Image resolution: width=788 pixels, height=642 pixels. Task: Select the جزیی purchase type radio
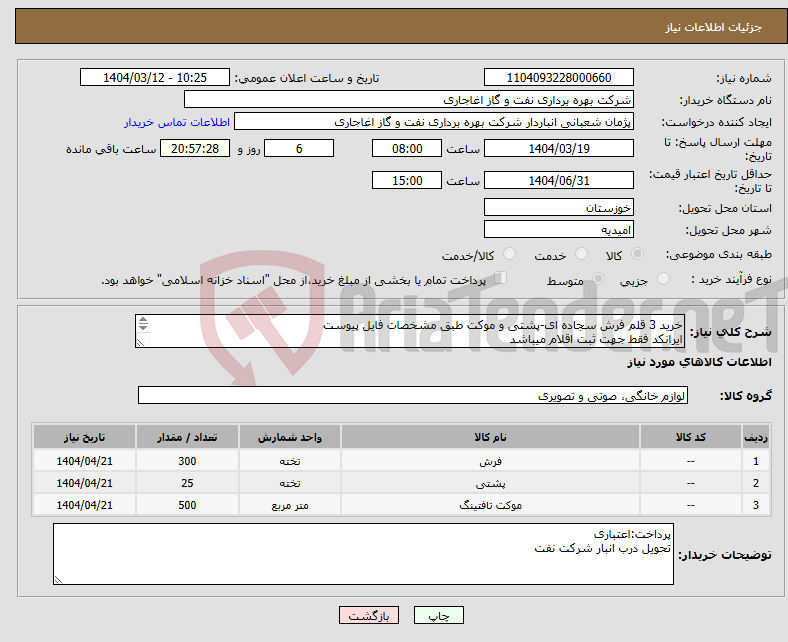pos(663,279)
